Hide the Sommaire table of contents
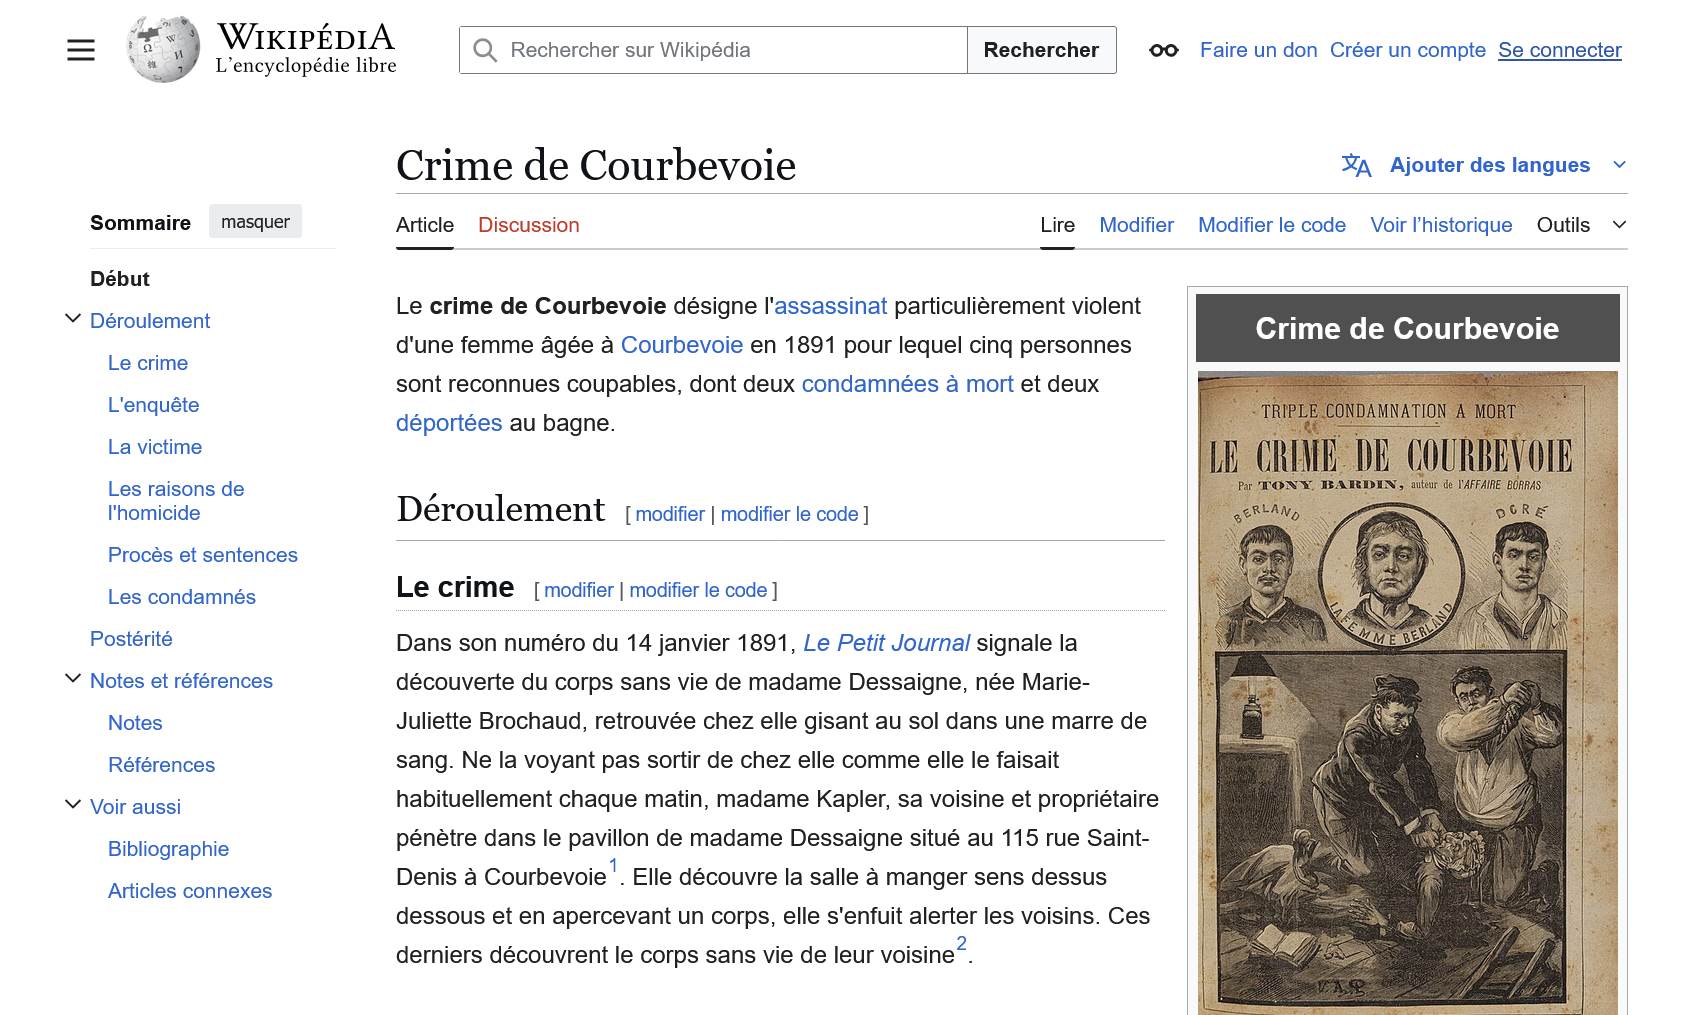1693x1015 pixels. point(255,221)
